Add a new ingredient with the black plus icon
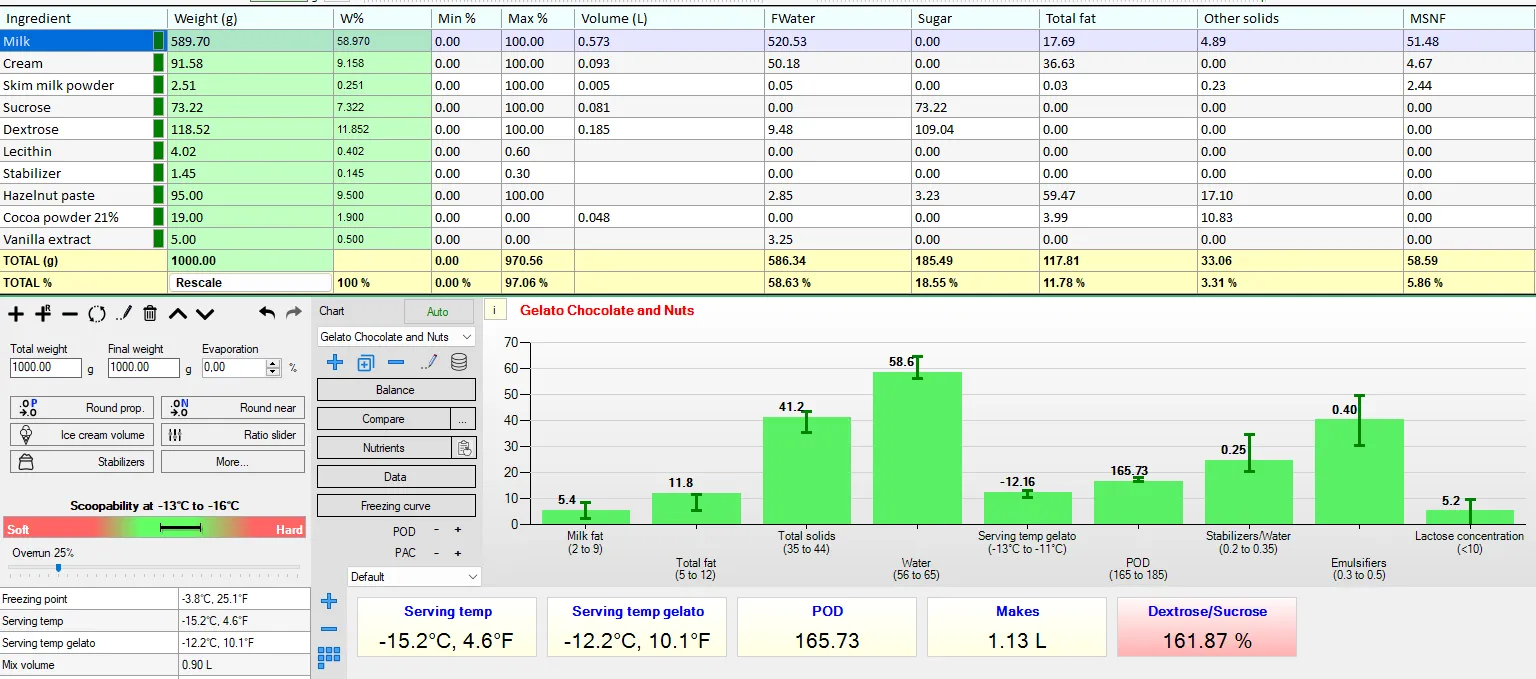The width and height of the screenshot is (1536, 679). [x=16, y=314]
